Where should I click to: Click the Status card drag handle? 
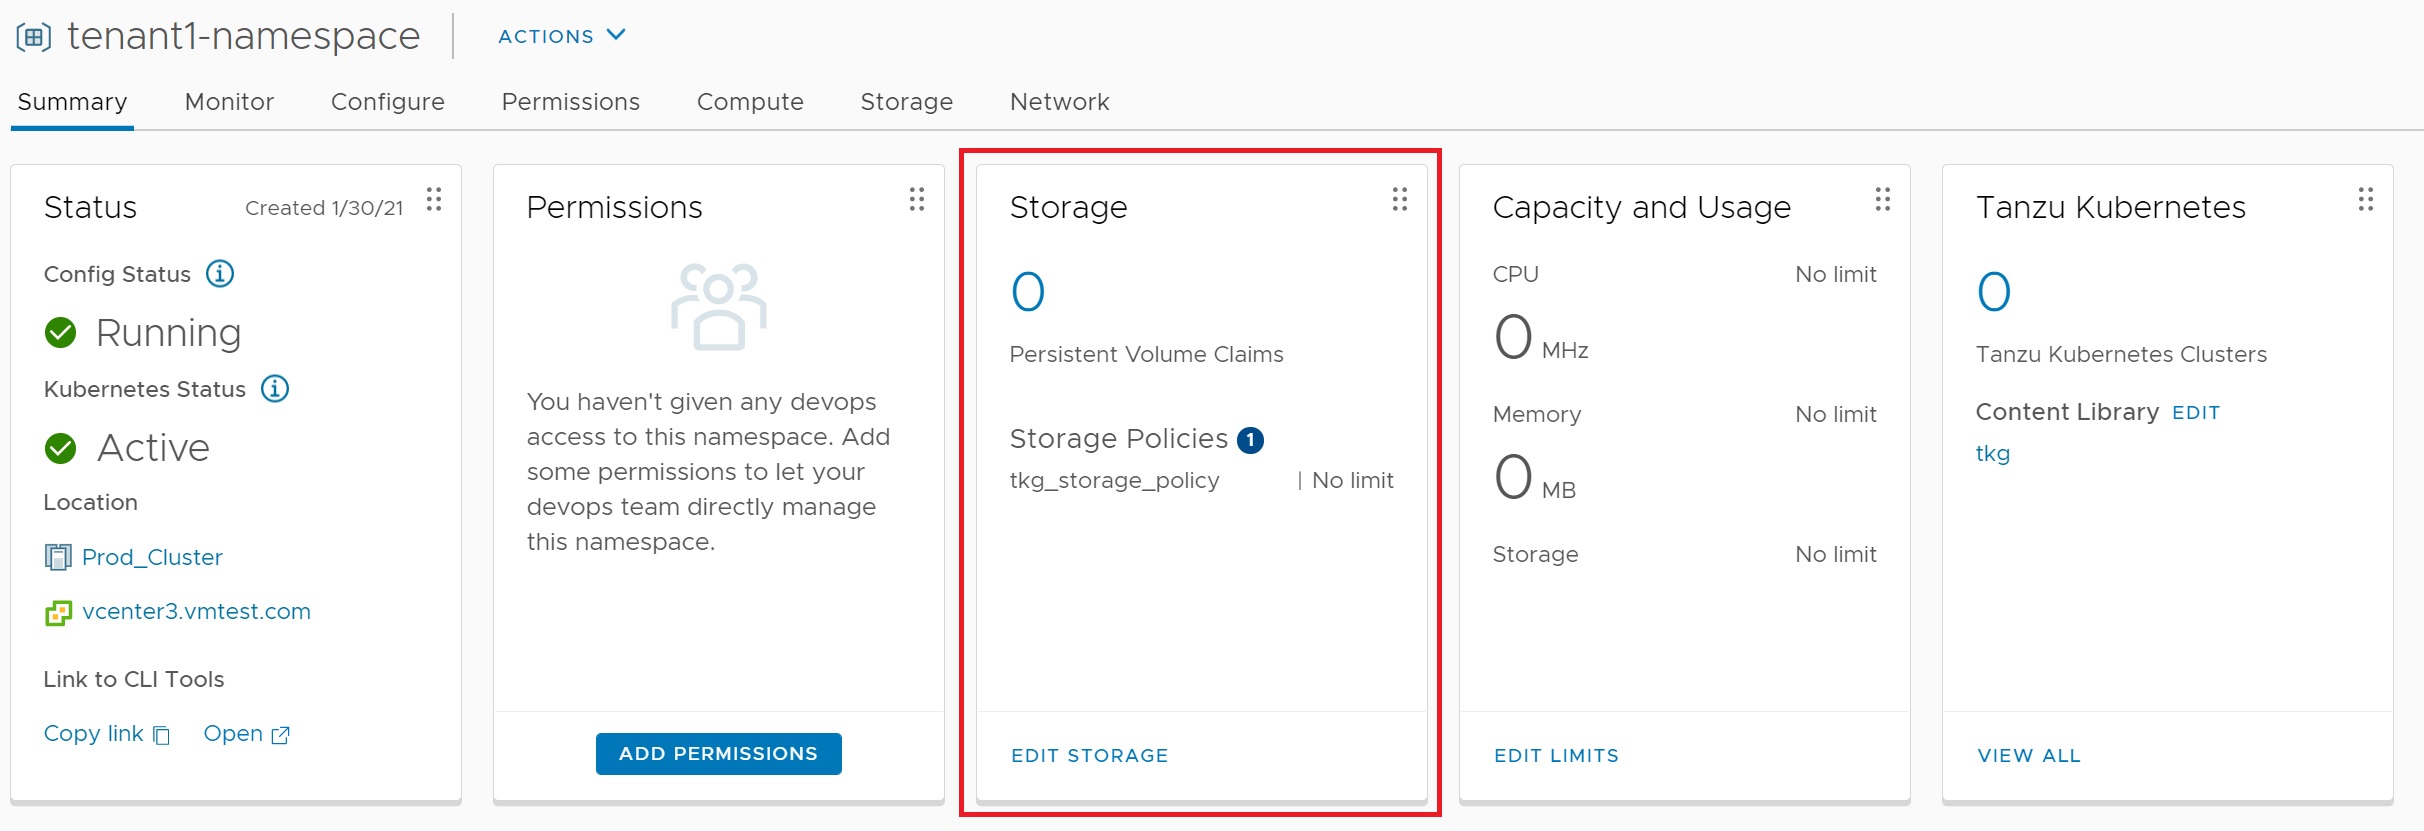[x=434, y=199]
